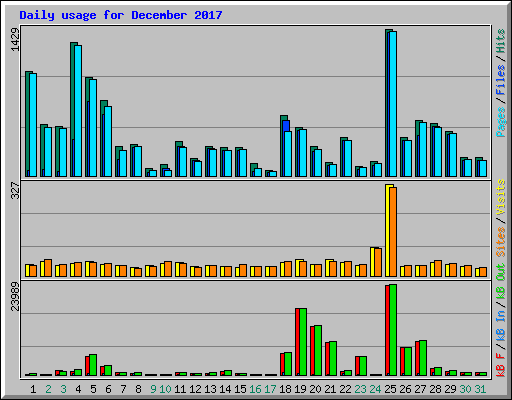The image size is (512, 400).
Task: Click the 'kB In' legend label
Action: click(501, 326)
